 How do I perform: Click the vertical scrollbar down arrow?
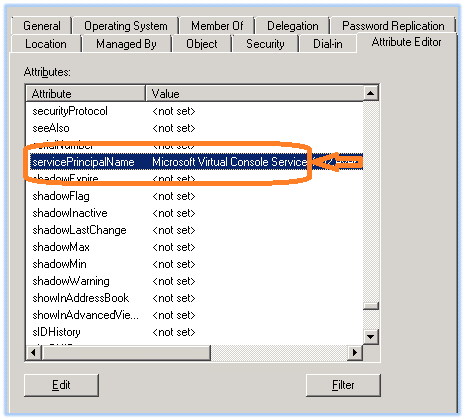371,337
